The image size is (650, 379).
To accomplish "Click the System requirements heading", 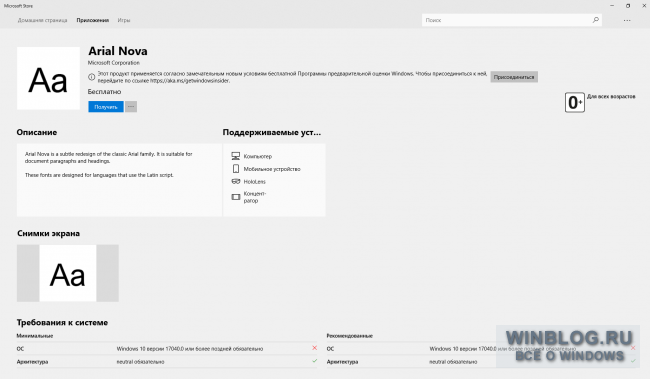I will [62, 323].
